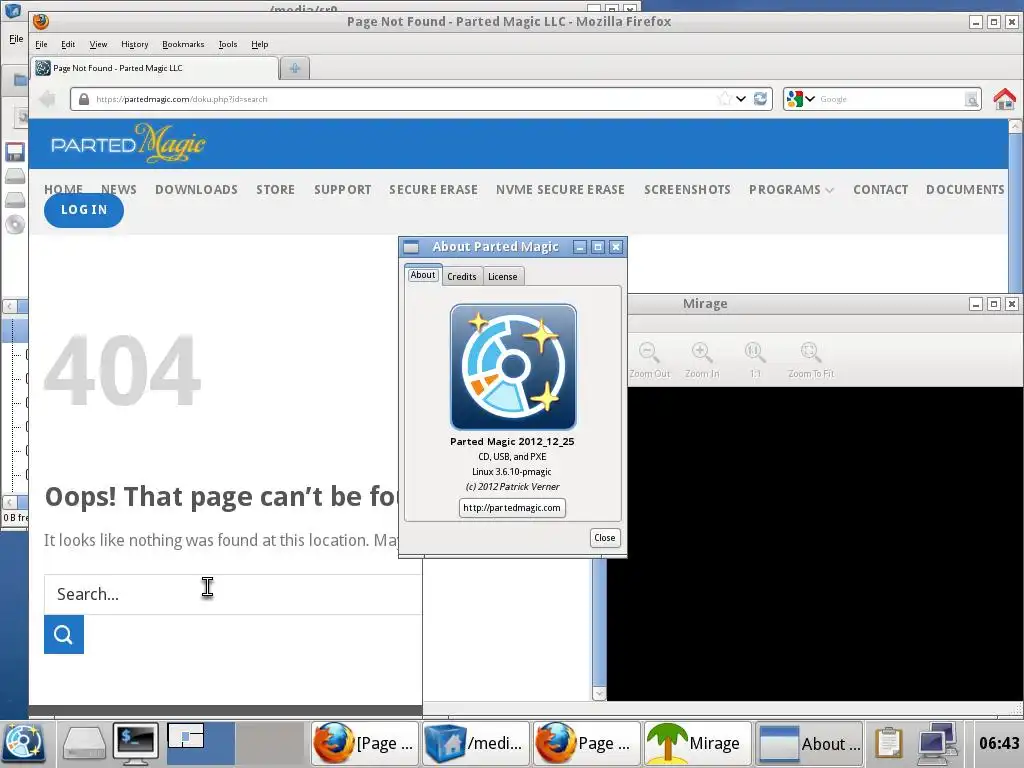Click the floppy save icon in file manager
The image size is (1024, 768).
14,152
